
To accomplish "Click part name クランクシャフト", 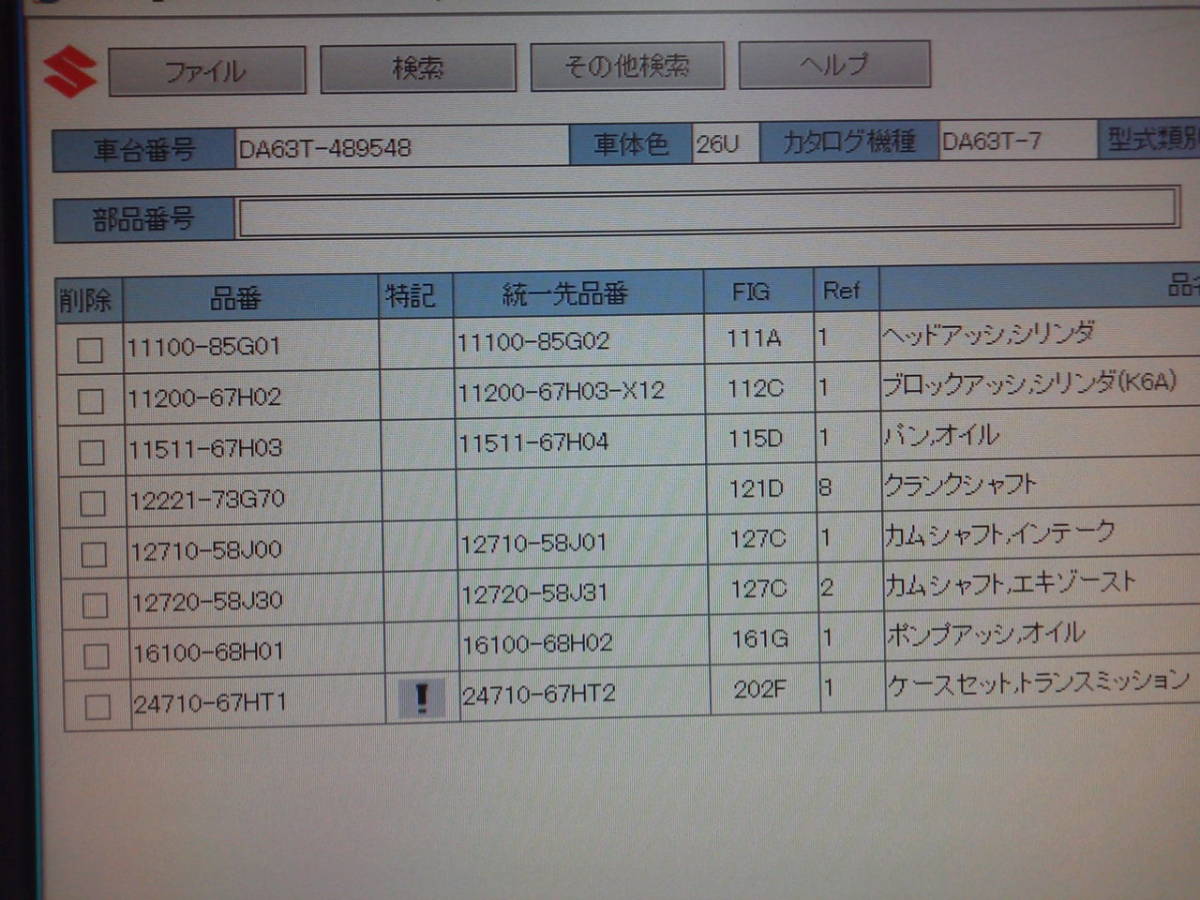I will 961,484.
